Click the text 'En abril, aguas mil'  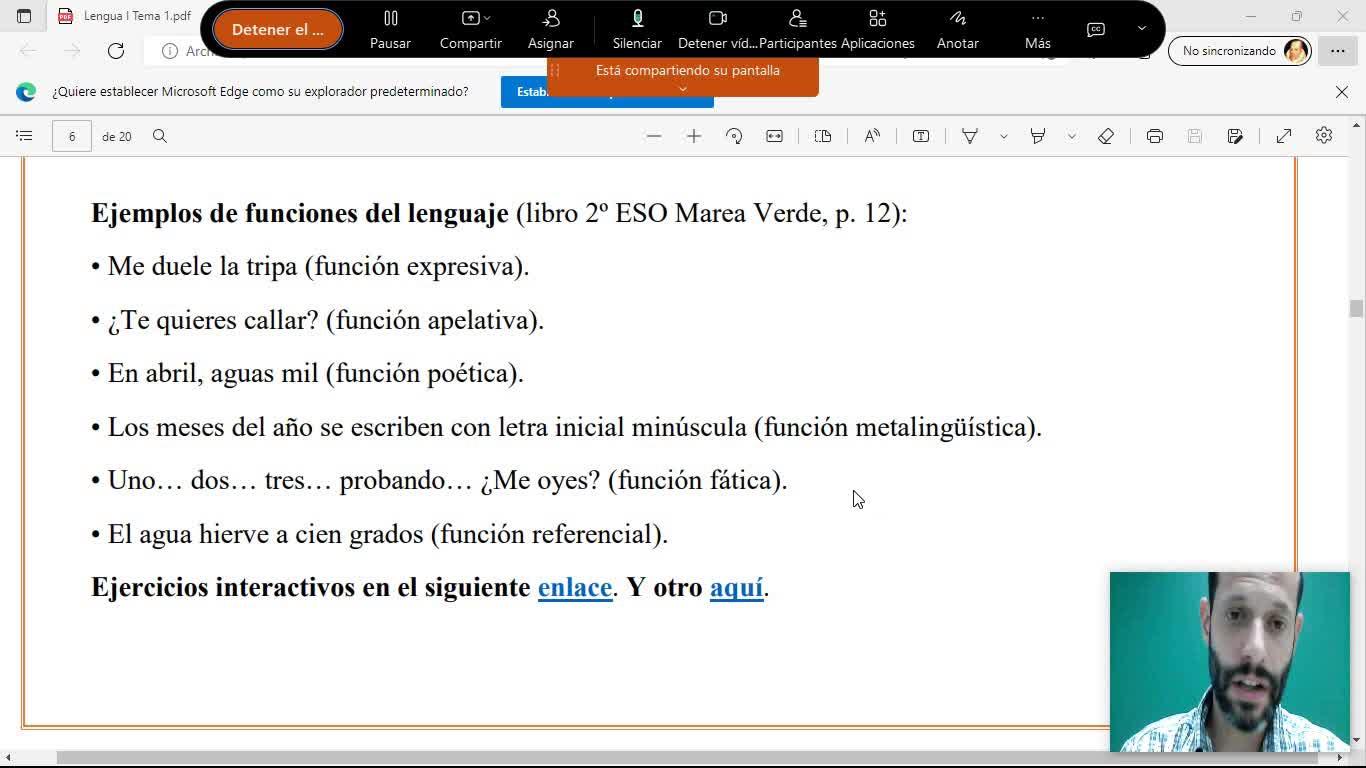coord(213,373)
